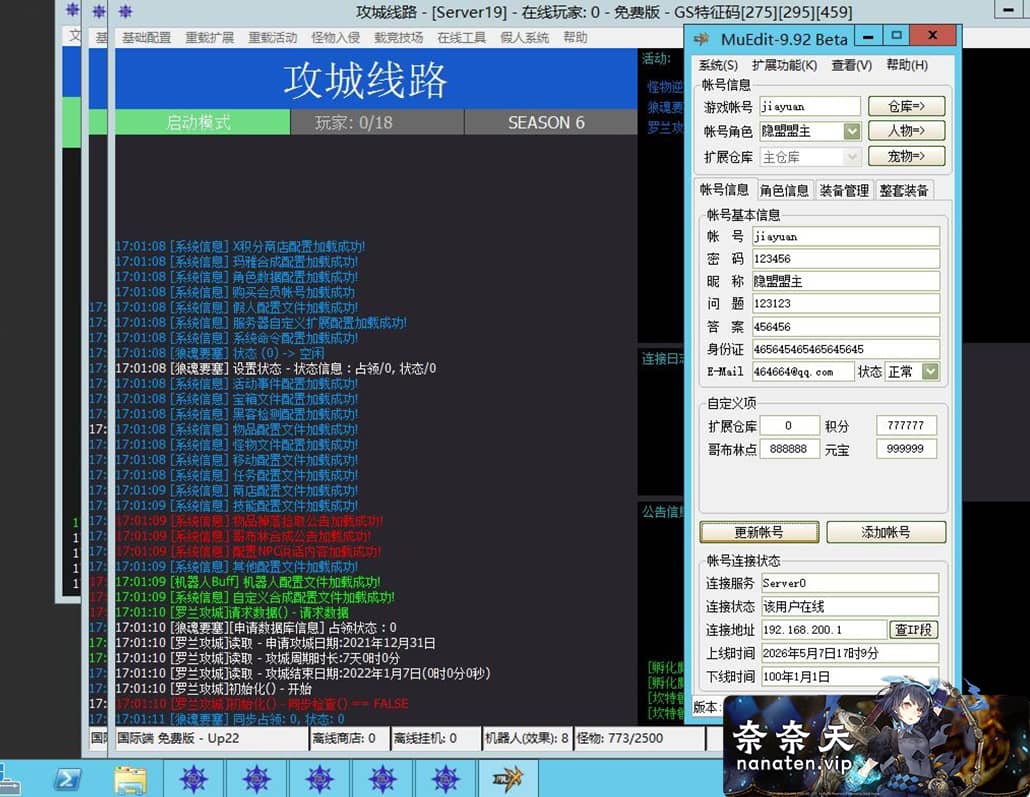
Task: Click the 哥布林点 field showing 888888
Action: [790, 449]
